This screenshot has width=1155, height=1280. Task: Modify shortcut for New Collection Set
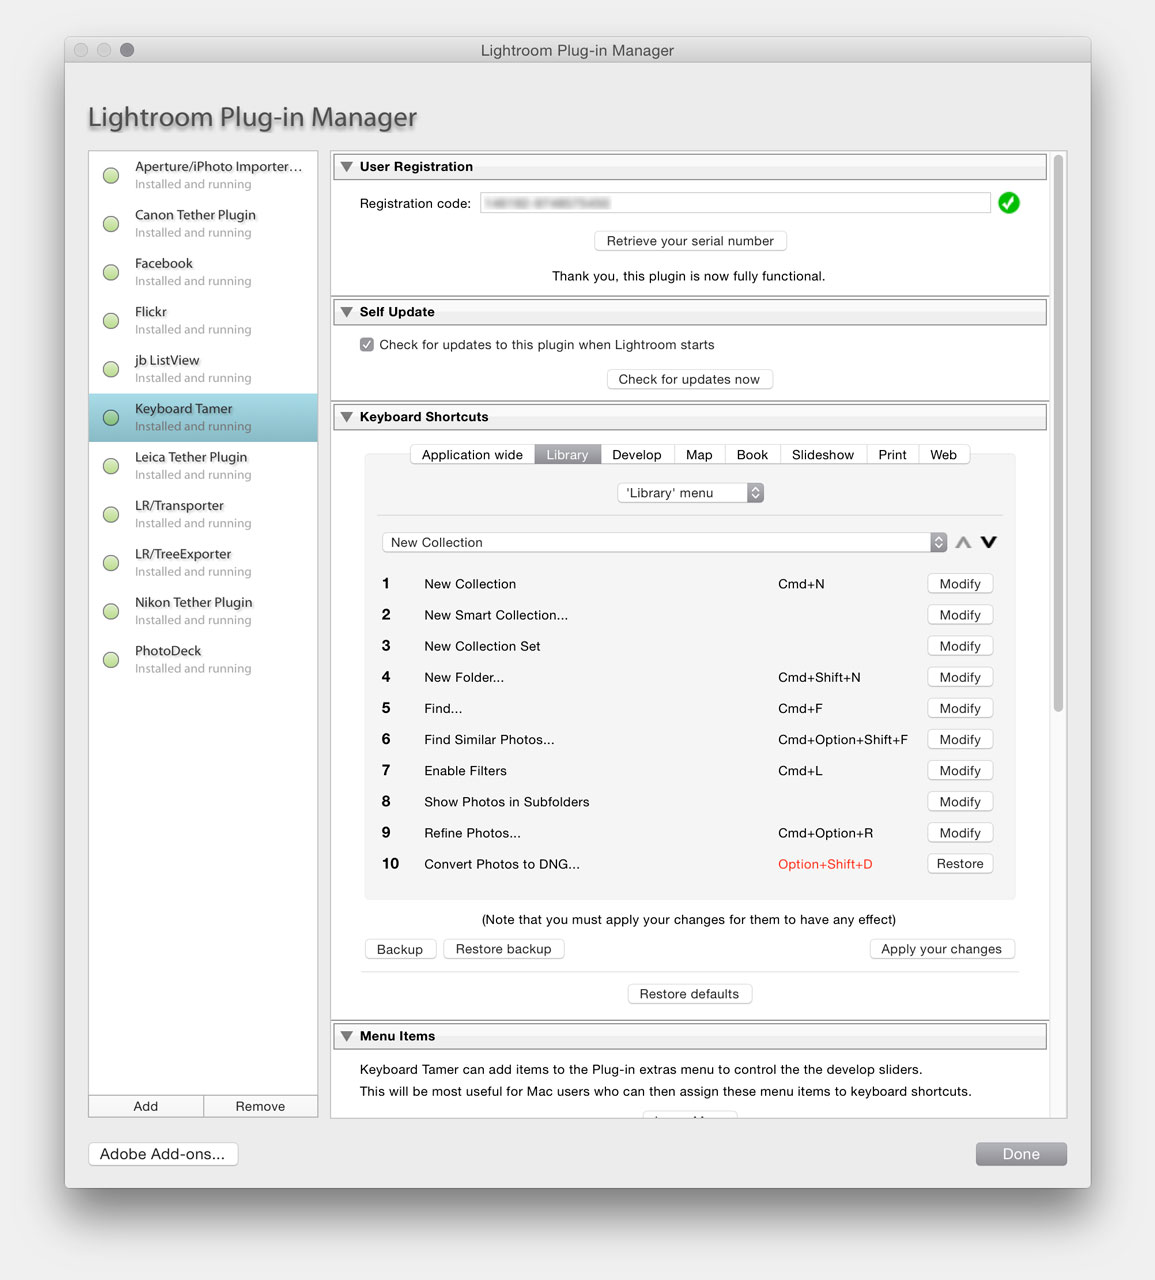960,646
